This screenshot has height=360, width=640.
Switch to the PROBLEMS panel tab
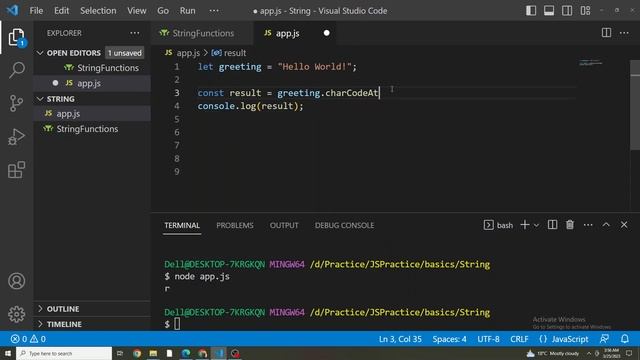[x=235, y=225]
